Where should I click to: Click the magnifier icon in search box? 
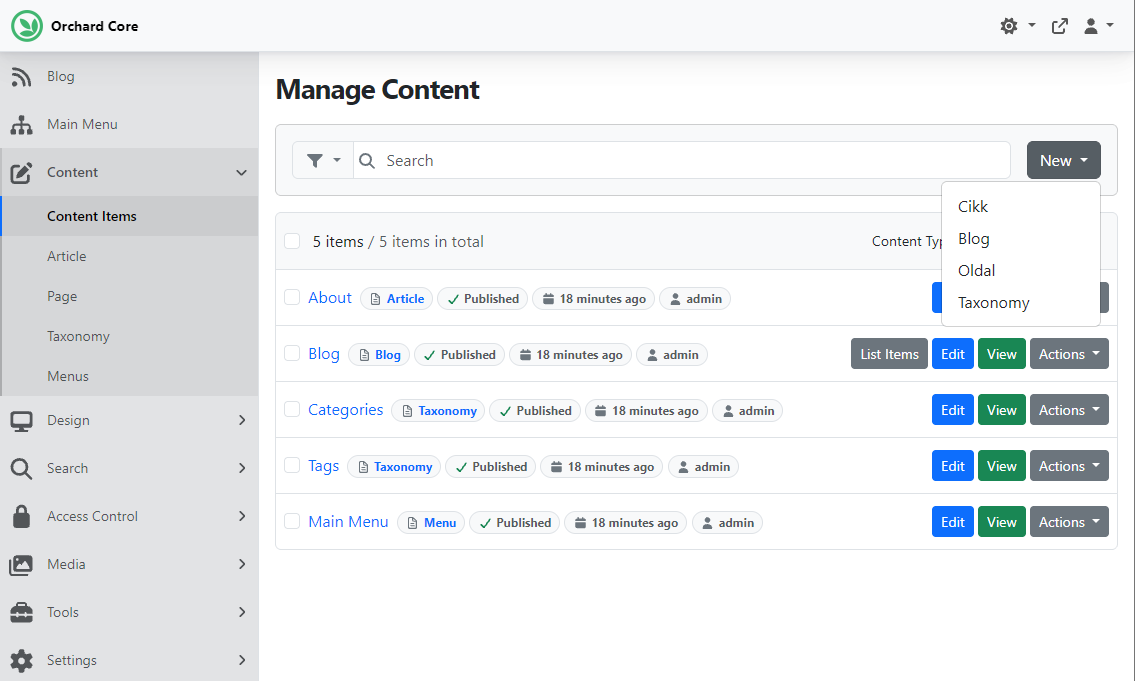[367, 161]
